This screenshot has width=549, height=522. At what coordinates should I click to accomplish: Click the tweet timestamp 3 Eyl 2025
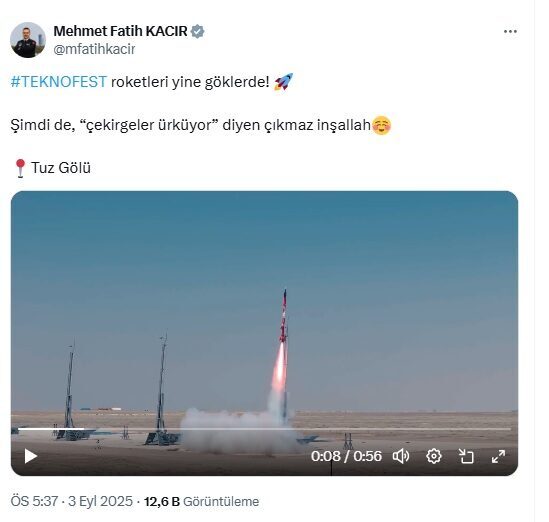coord(100,501)
